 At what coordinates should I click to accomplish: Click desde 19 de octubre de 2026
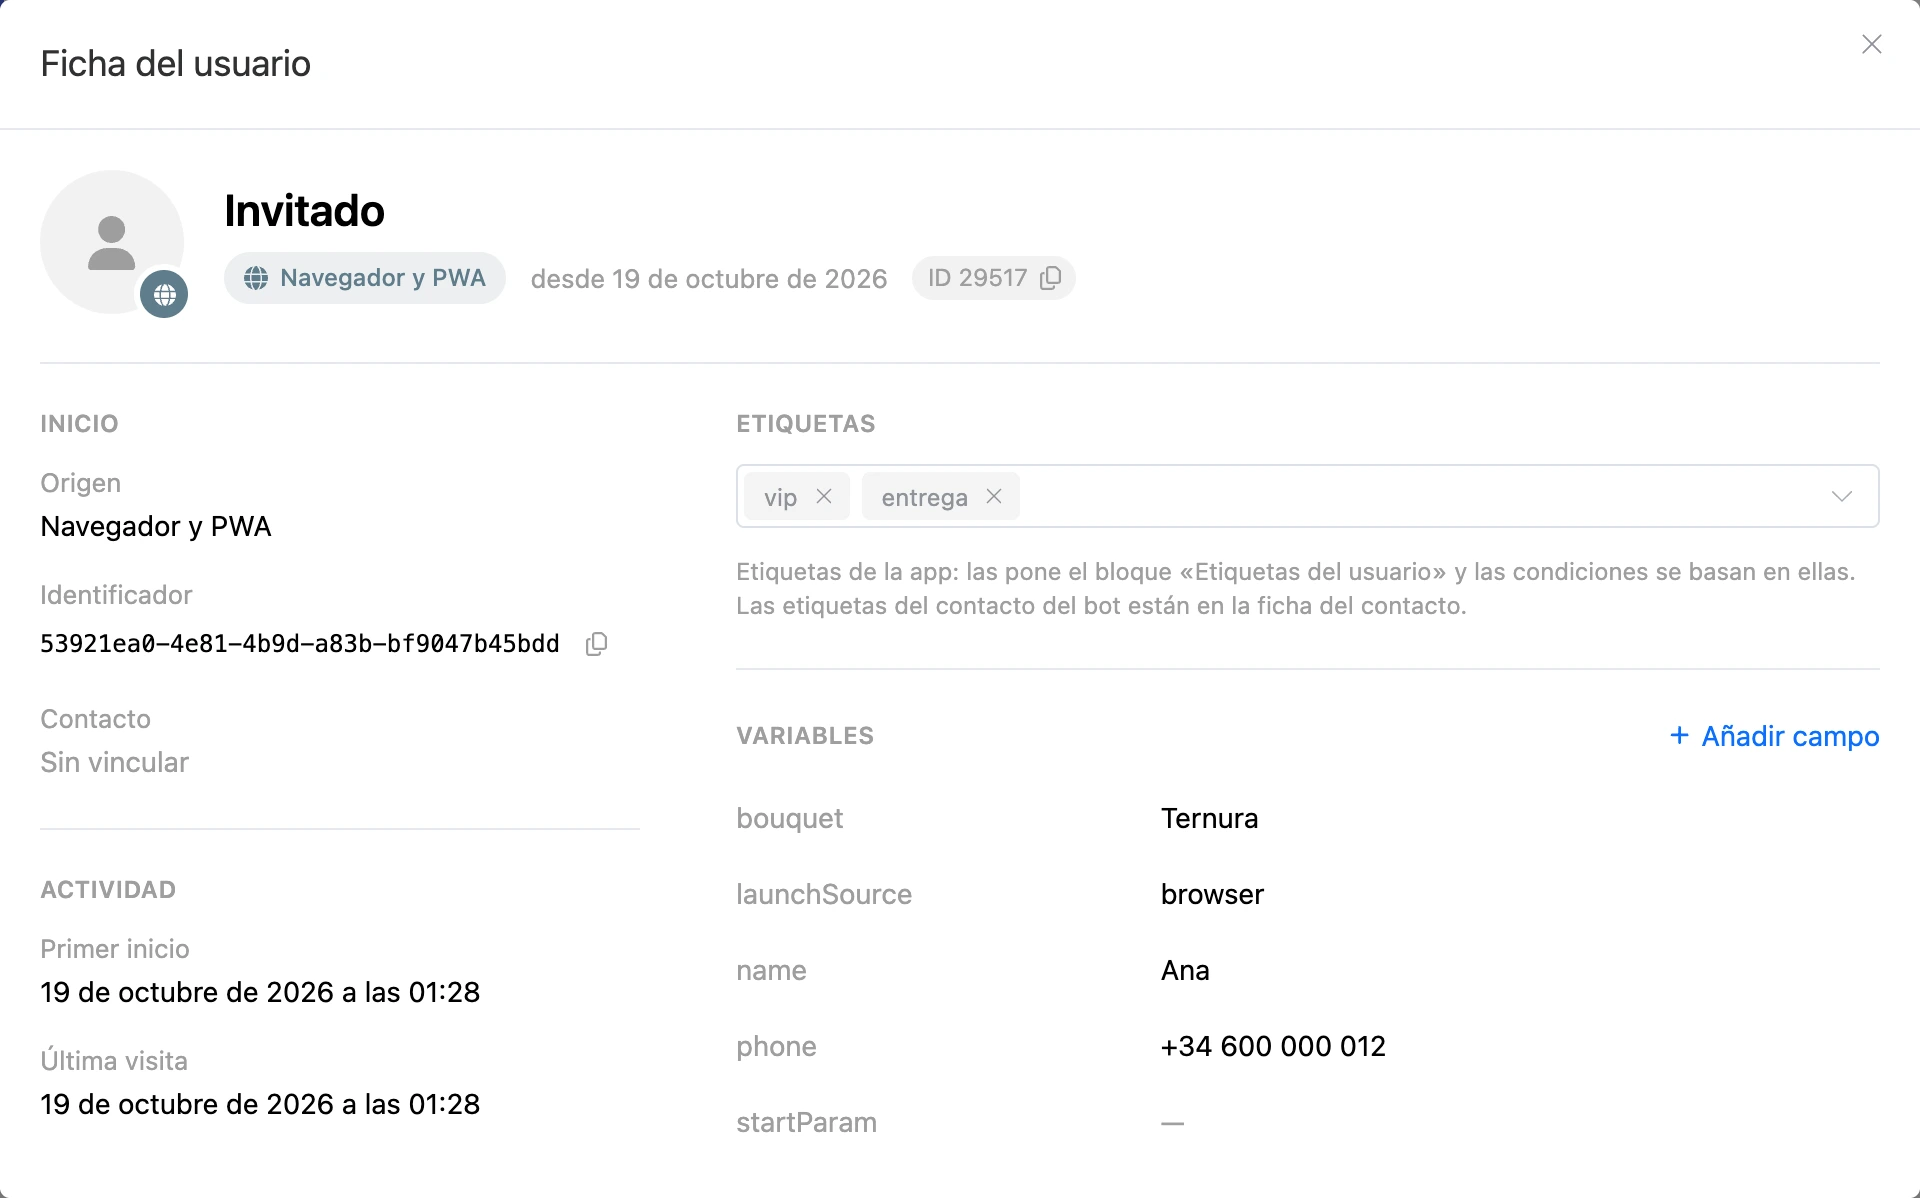coord(709,279)
